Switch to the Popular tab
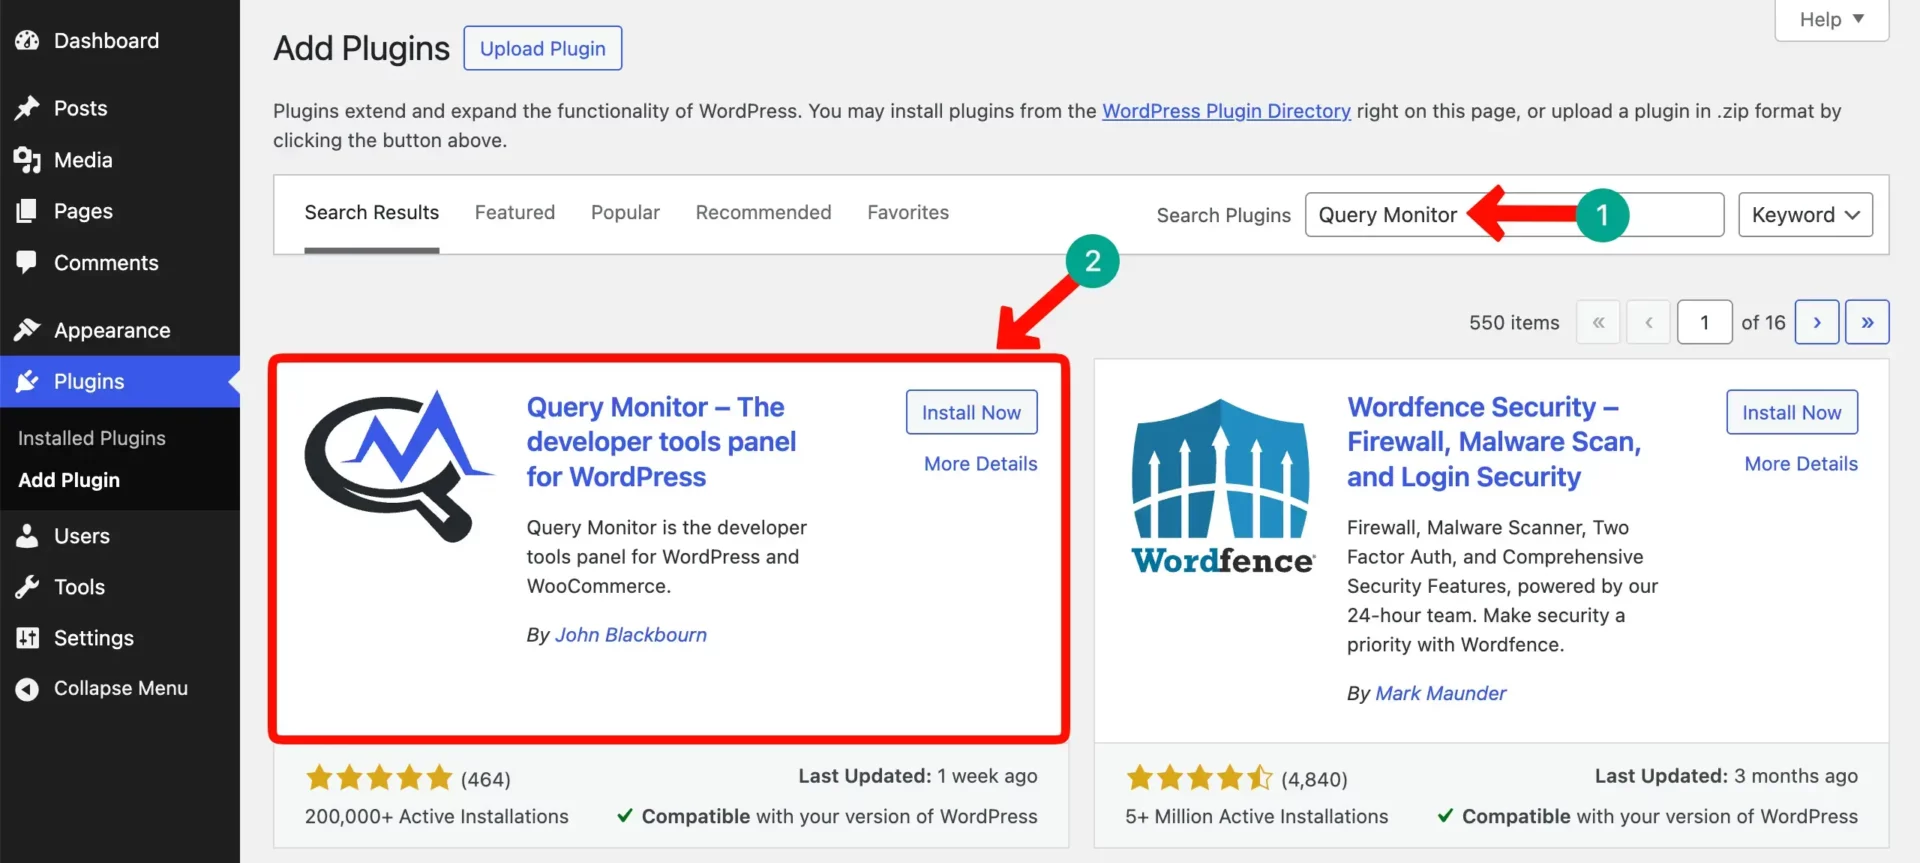 tap(625, 213)
